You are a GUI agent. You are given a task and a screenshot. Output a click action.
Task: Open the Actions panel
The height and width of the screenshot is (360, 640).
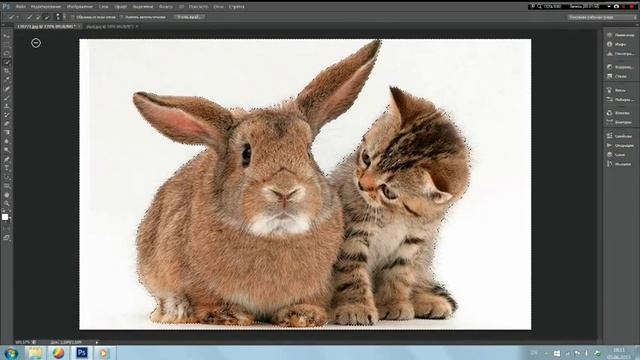(620, 145)
